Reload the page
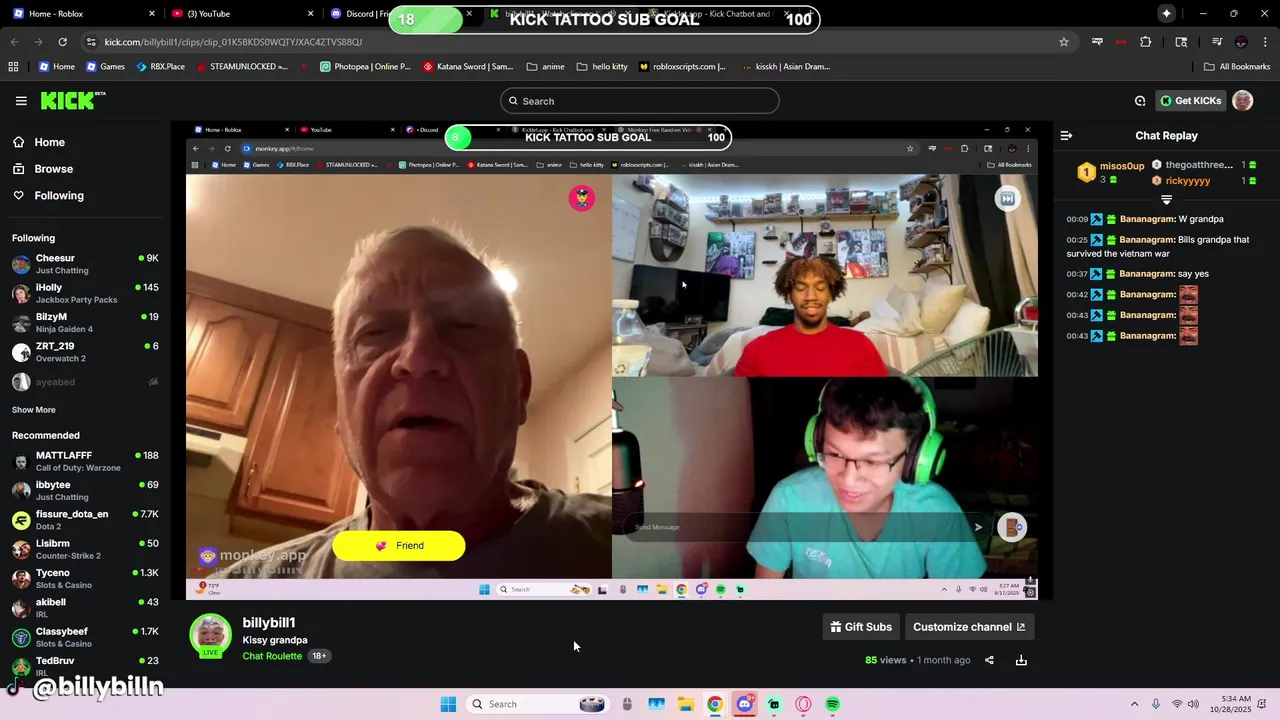 tap(62, 42)
